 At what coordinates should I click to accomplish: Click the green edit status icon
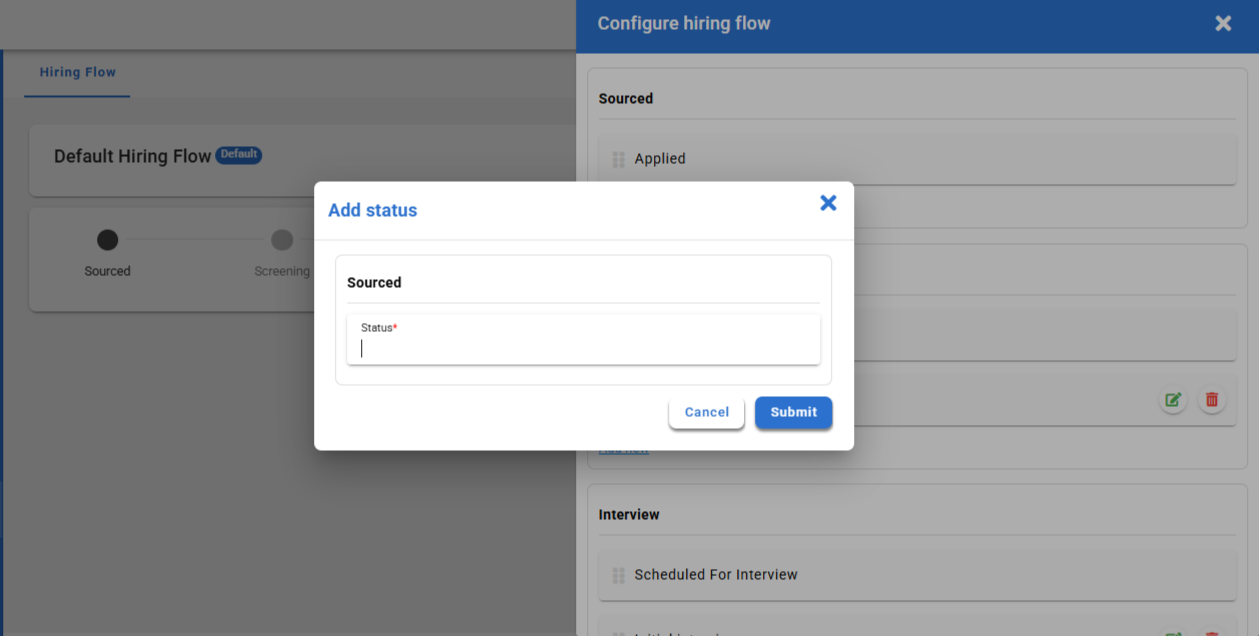(1173, 400)
